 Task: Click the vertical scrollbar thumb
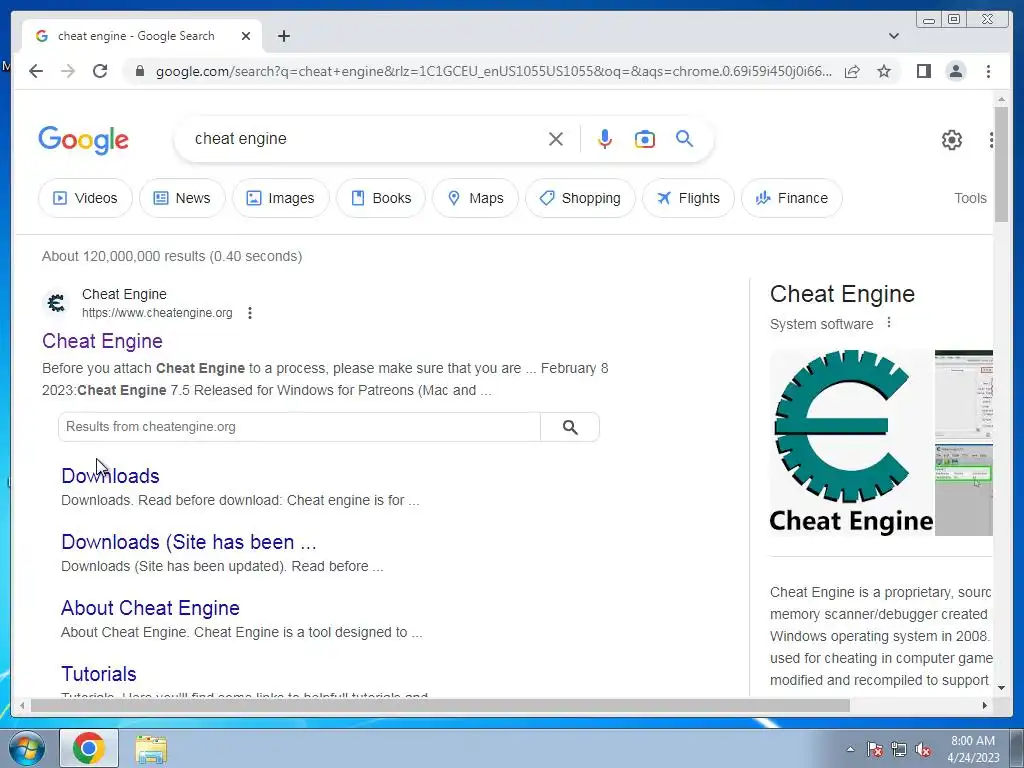pos(1001,165)
